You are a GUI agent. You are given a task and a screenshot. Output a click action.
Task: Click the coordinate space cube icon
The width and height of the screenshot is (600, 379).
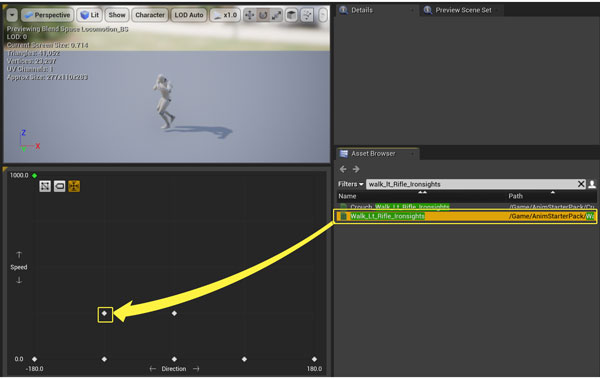pyautogui.click(x=292, y=15)
